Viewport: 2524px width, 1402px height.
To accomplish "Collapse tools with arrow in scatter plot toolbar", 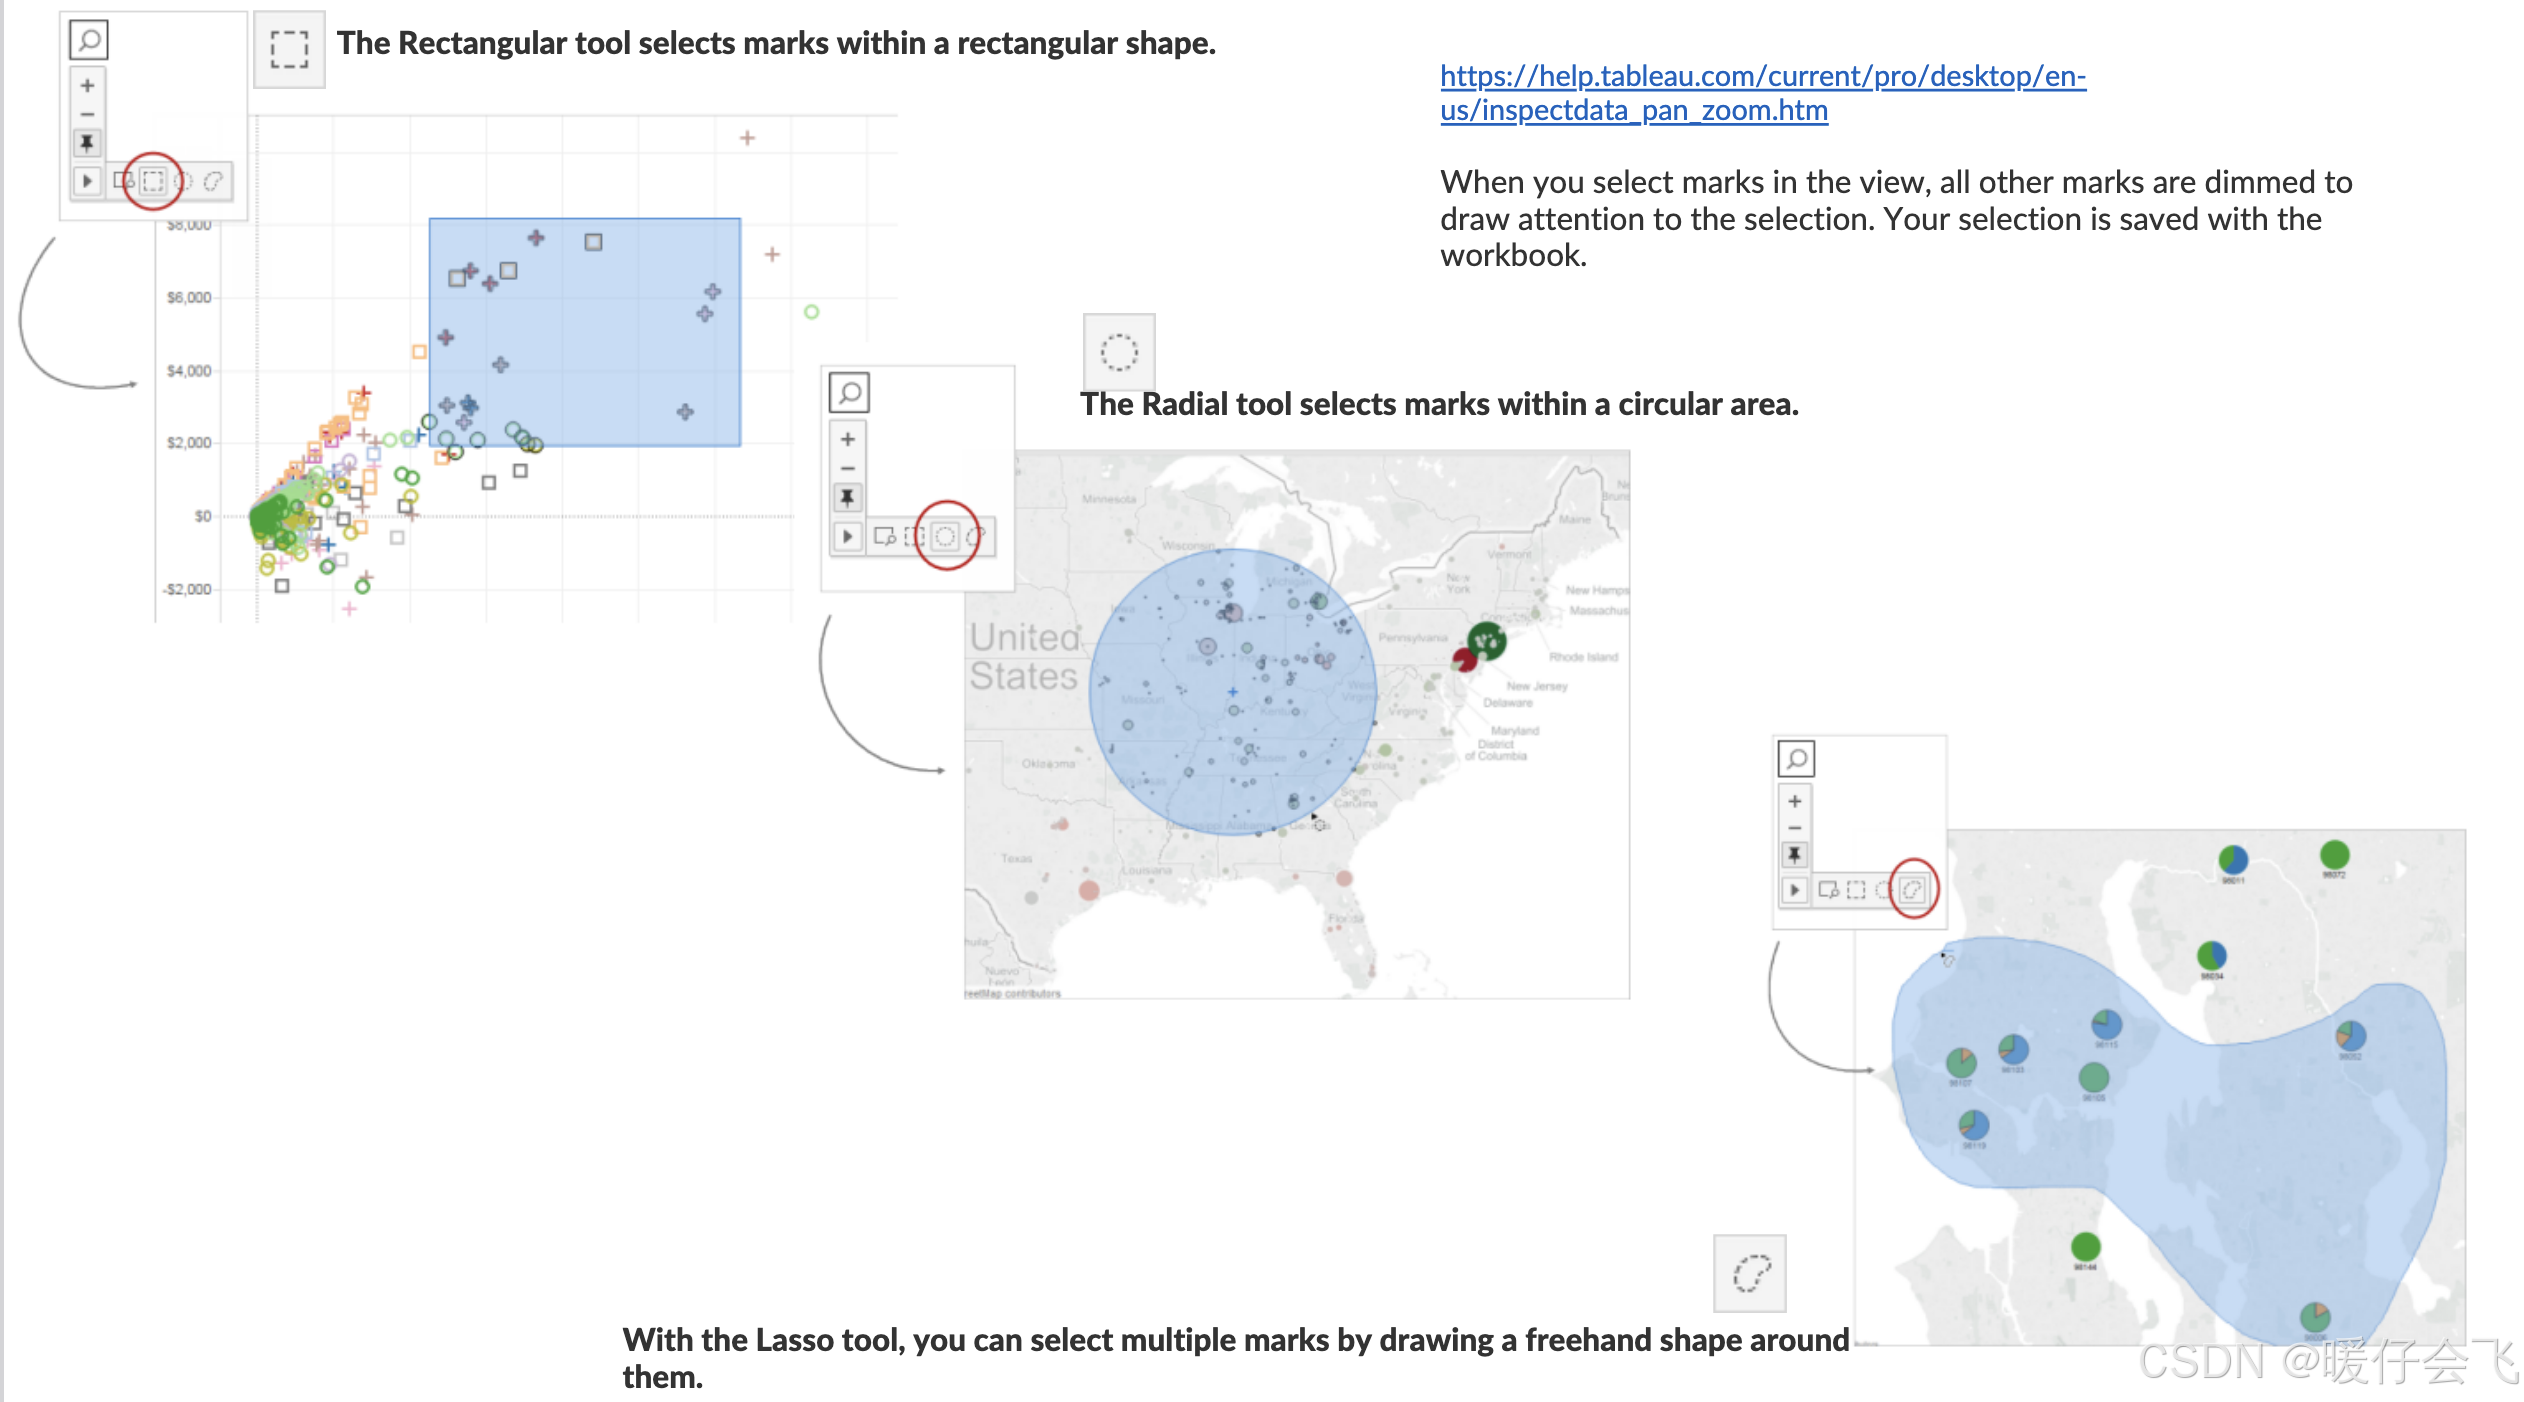I will pyautogui.click(x=87, y=181).
